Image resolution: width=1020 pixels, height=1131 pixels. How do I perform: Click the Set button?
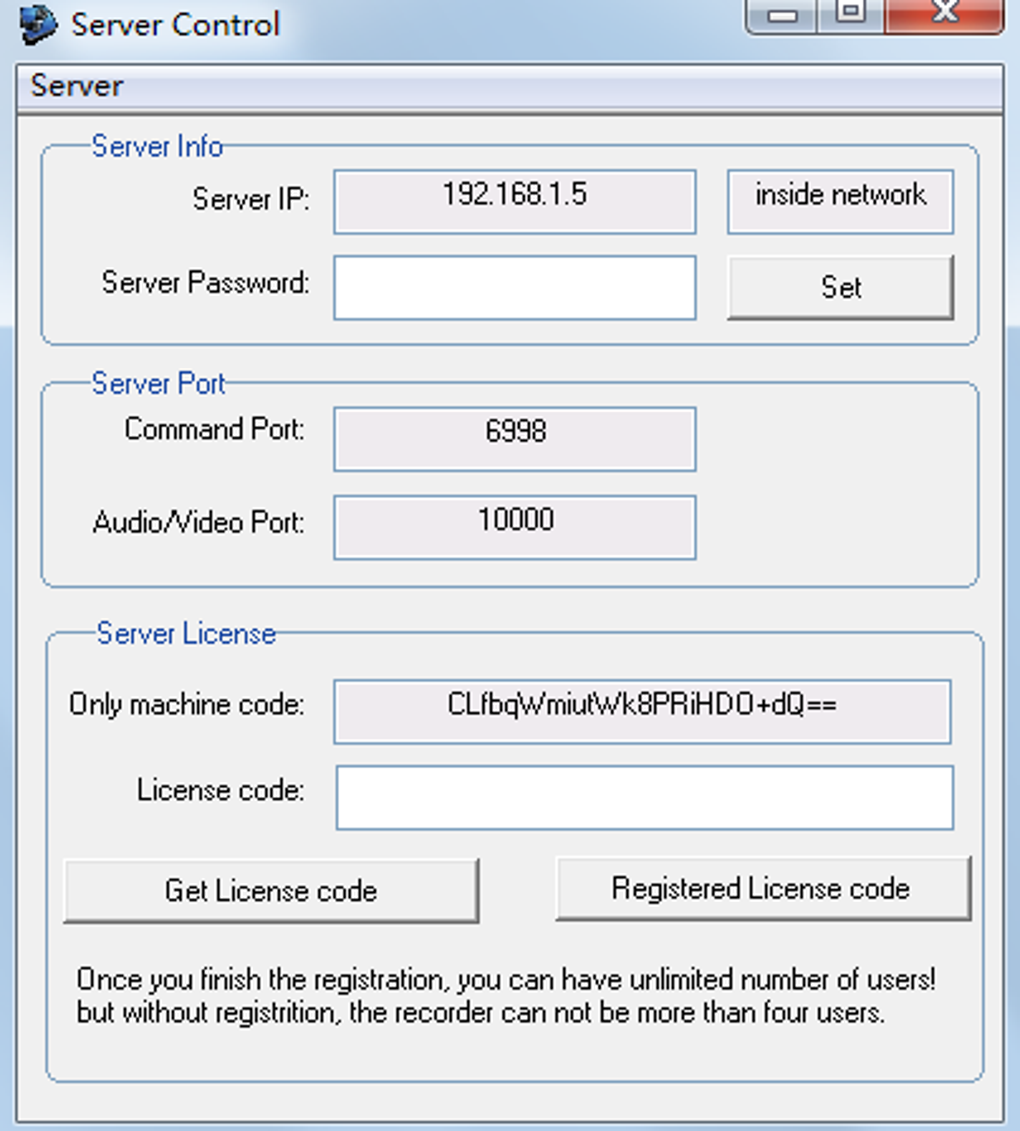[840, 287]
